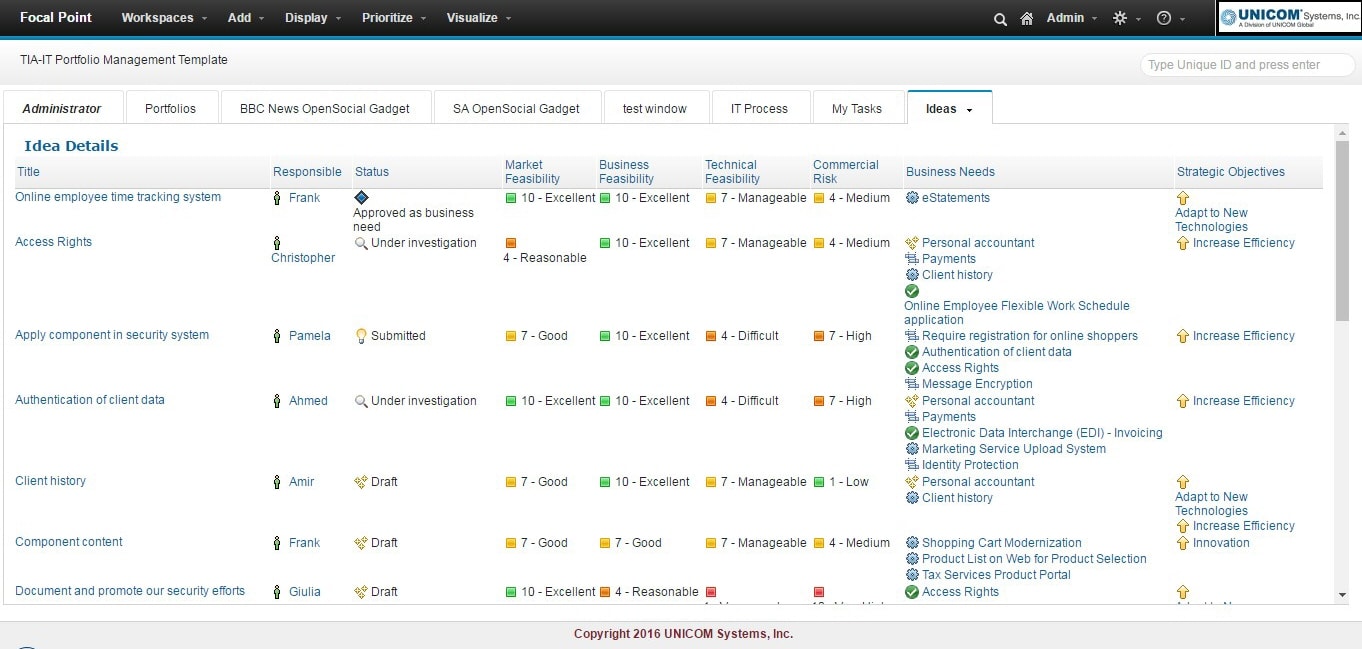Image resolution: width=1362 pixels, height=649 pixels.
Task: Open the My Tasks tab
Action: tap(857, 108)
